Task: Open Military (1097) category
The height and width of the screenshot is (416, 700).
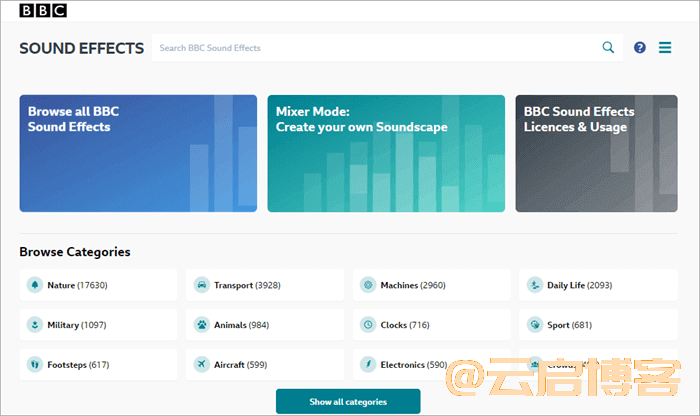Action: (x=98, y=324)
